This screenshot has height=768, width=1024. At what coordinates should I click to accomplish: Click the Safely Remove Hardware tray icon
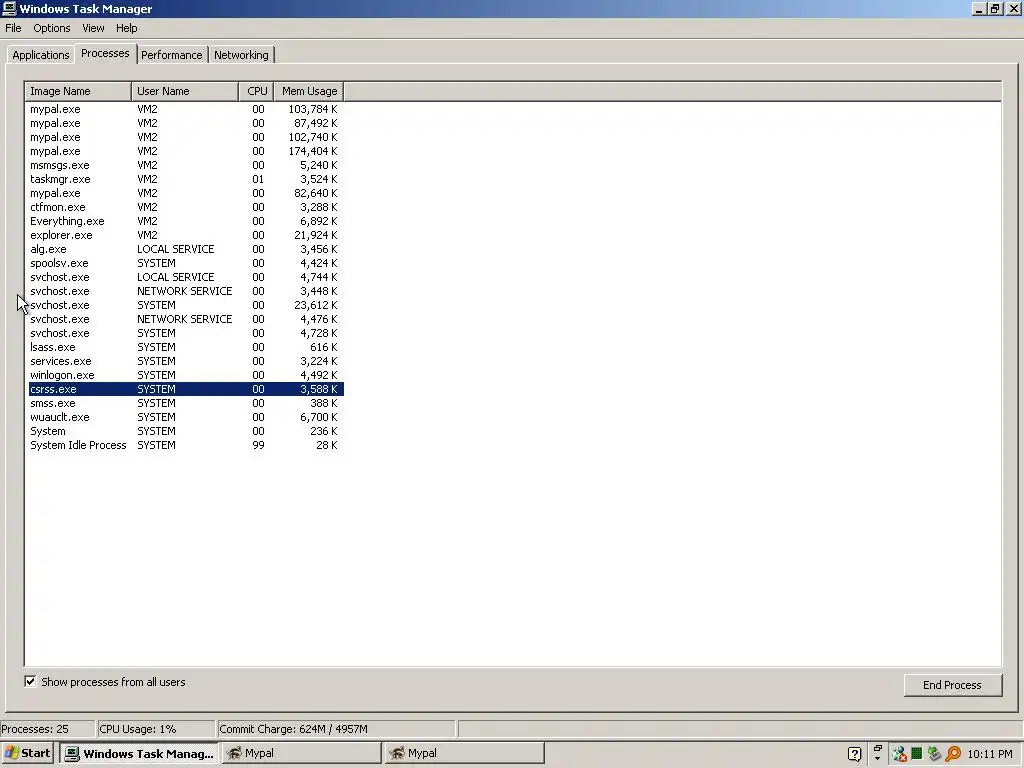(935, 754)
